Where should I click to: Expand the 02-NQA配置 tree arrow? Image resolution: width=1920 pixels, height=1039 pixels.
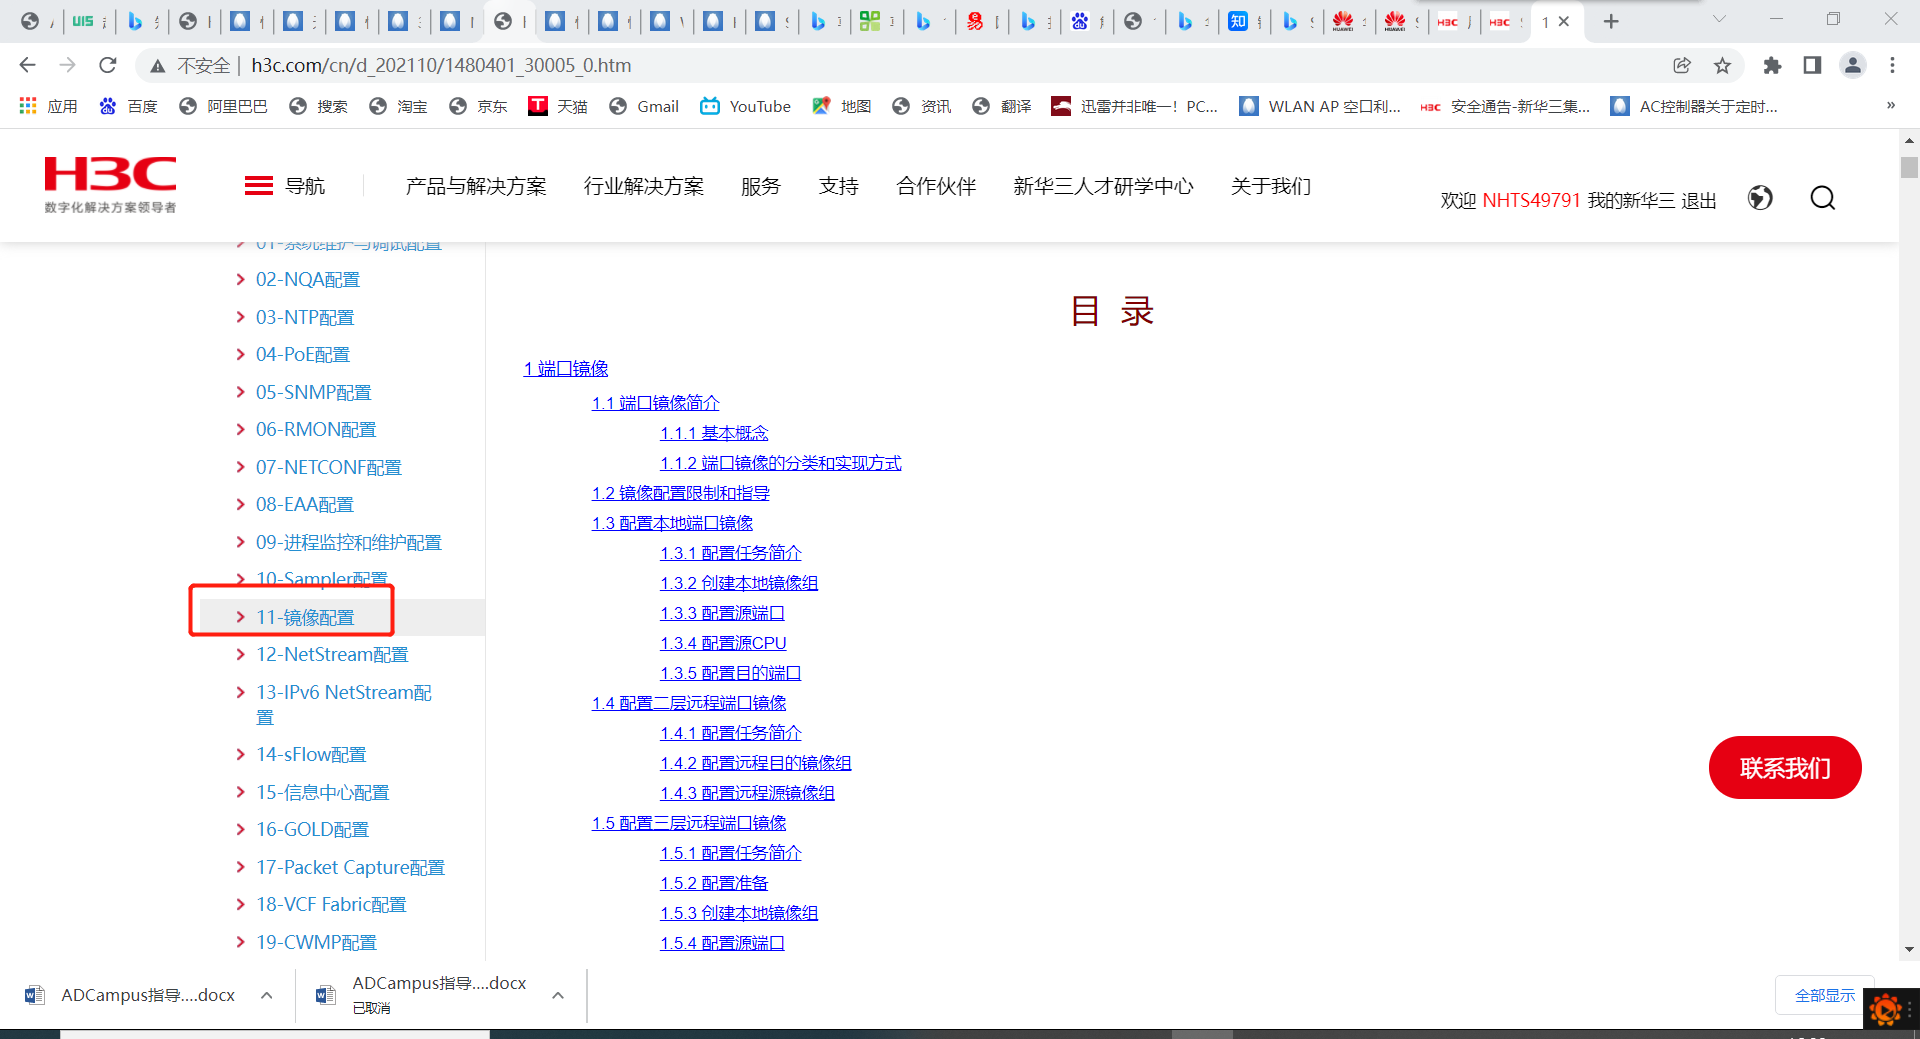point(240,279)
